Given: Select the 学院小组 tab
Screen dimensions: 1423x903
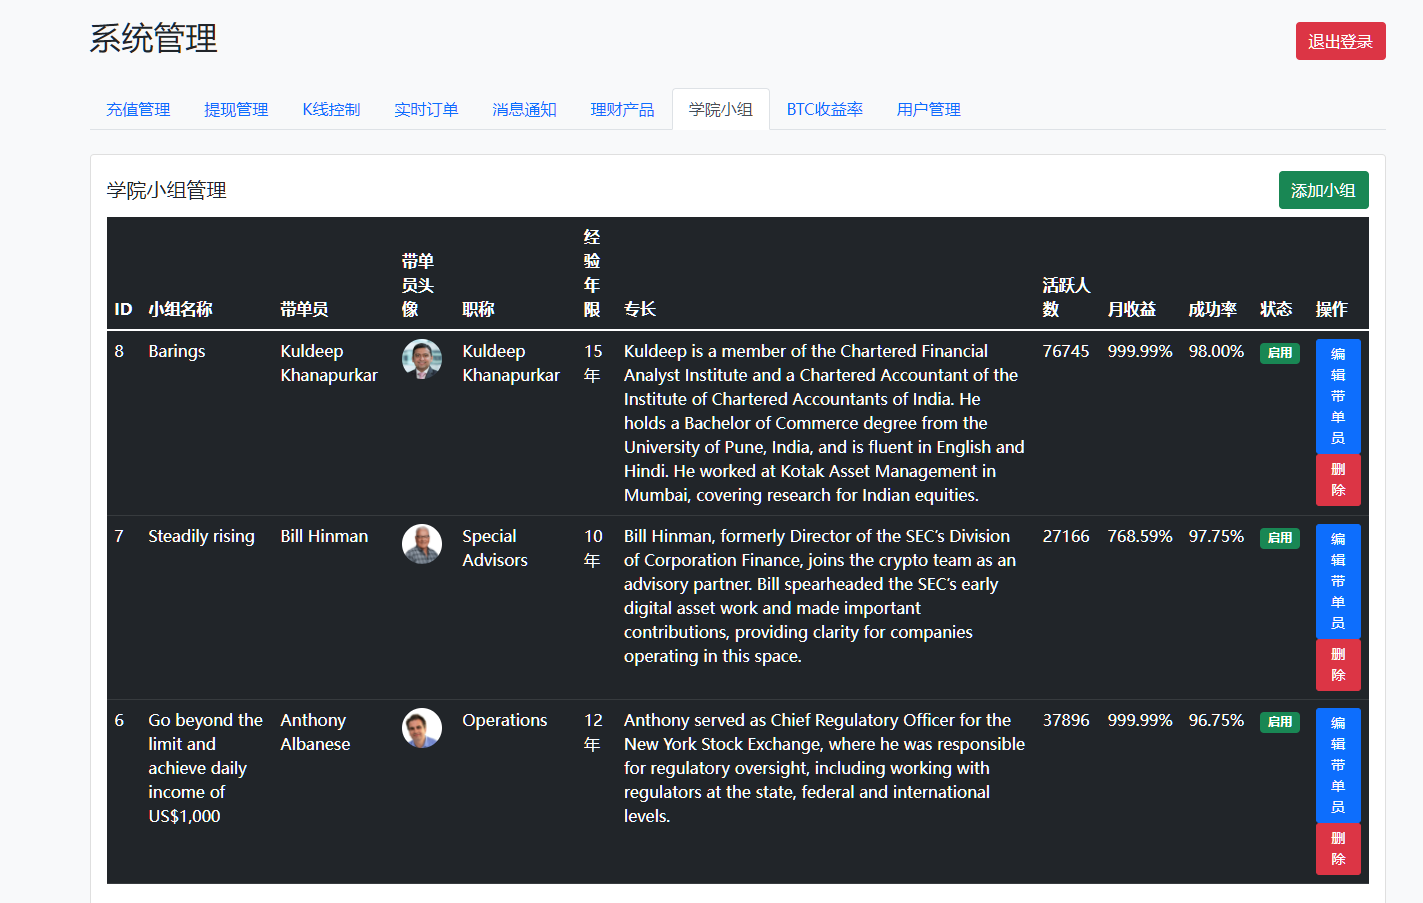Looking at the screenshot, I should coord(720,109).
